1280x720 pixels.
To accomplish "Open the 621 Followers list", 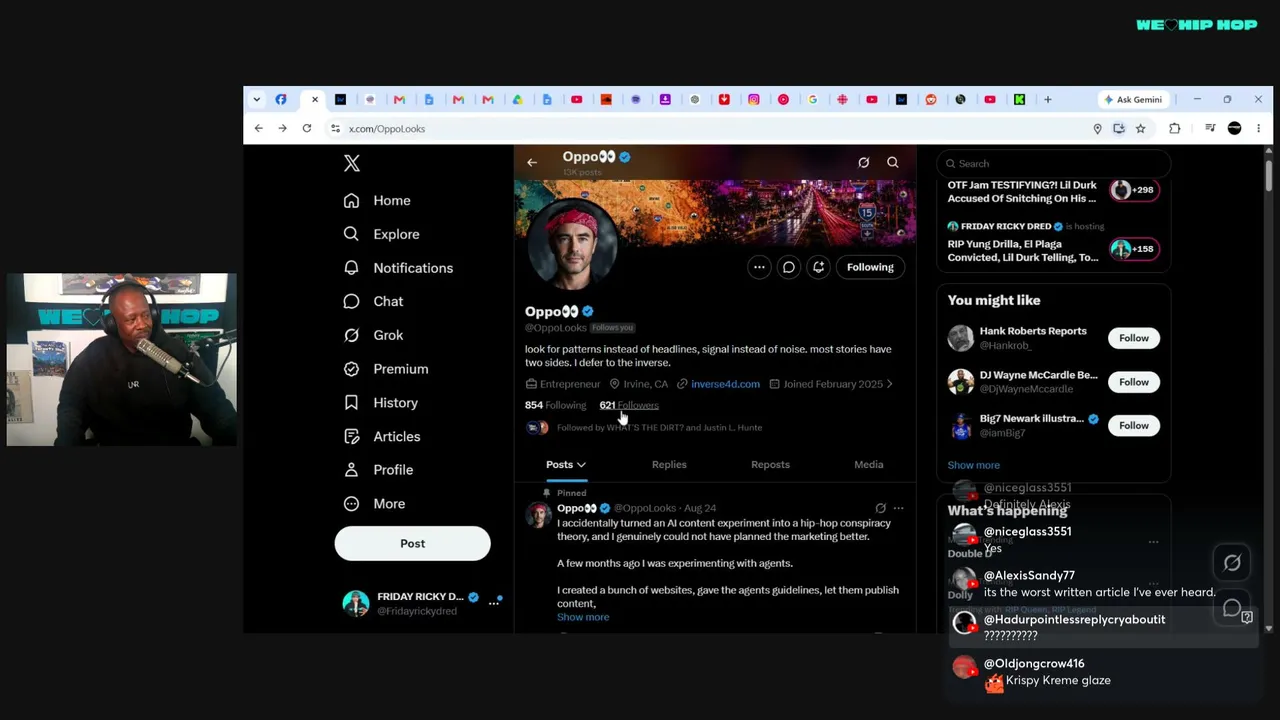I will (629, 405).
